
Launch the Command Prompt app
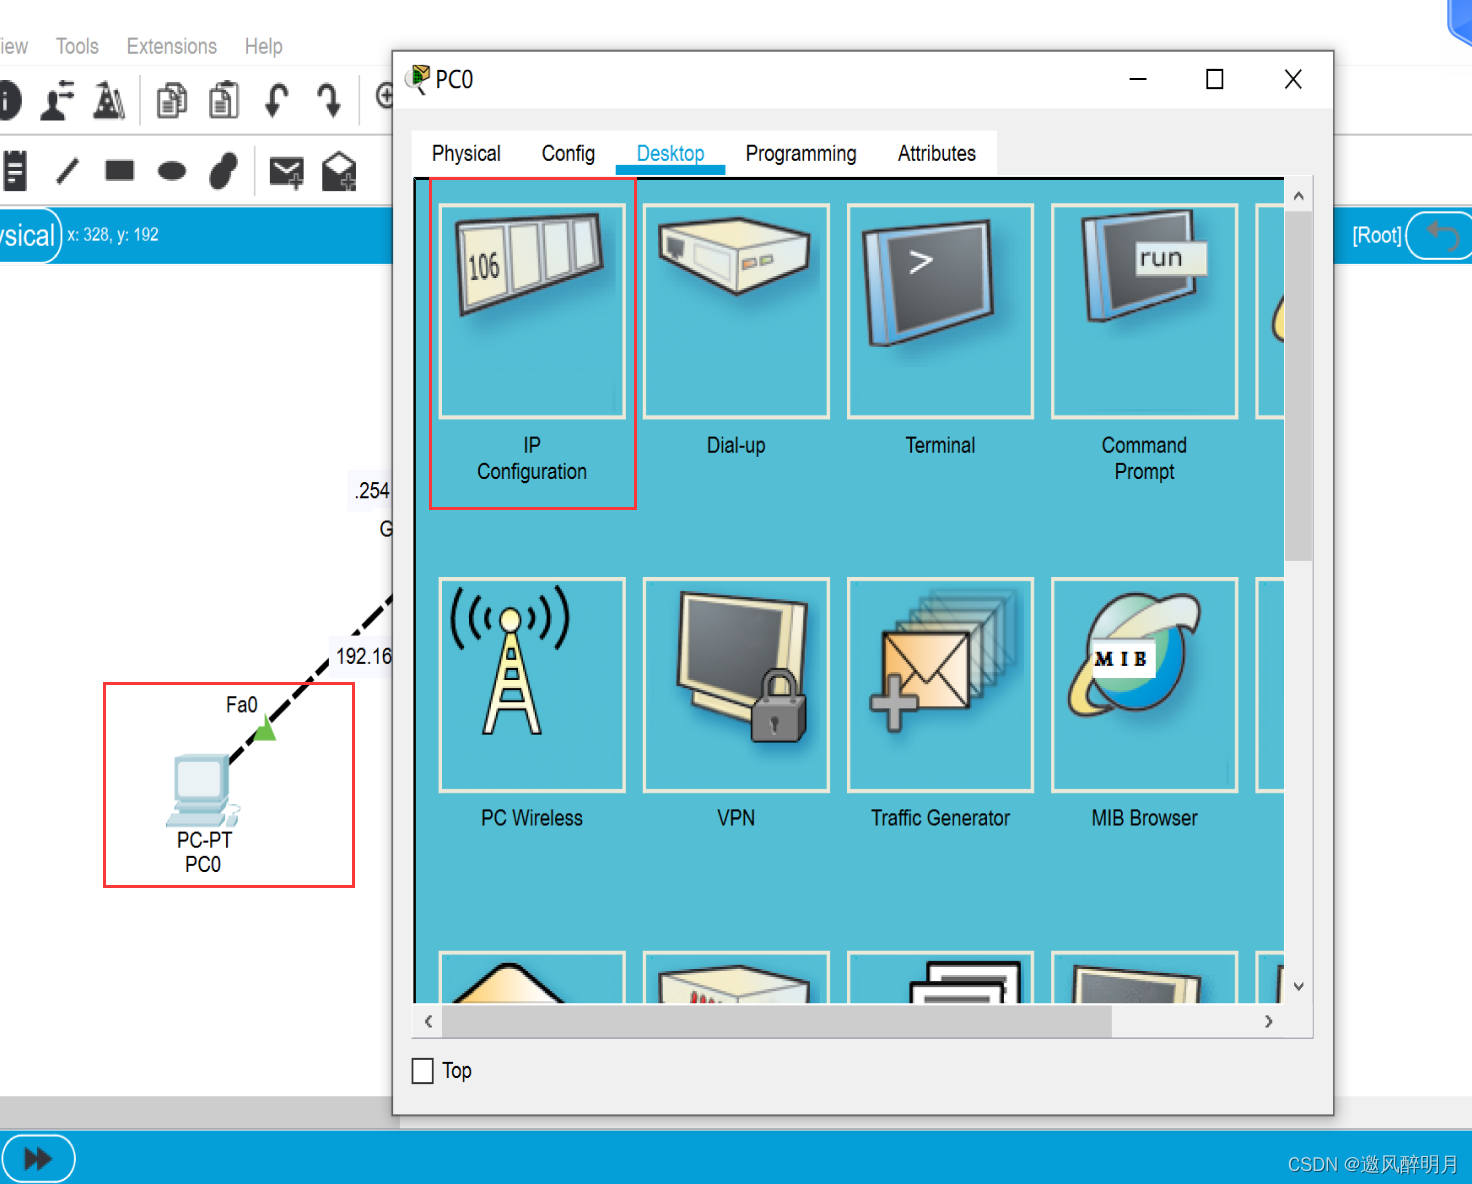point(1144,312)
